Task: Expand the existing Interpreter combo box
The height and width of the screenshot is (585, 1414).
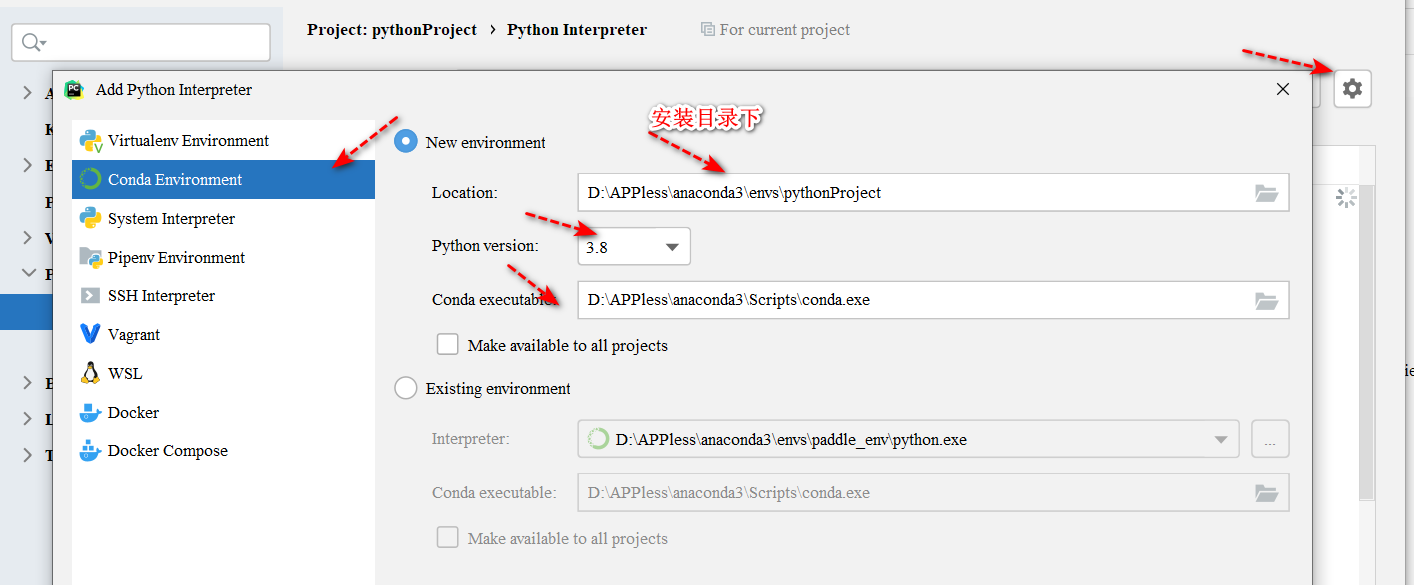Action: coord(908,439)
